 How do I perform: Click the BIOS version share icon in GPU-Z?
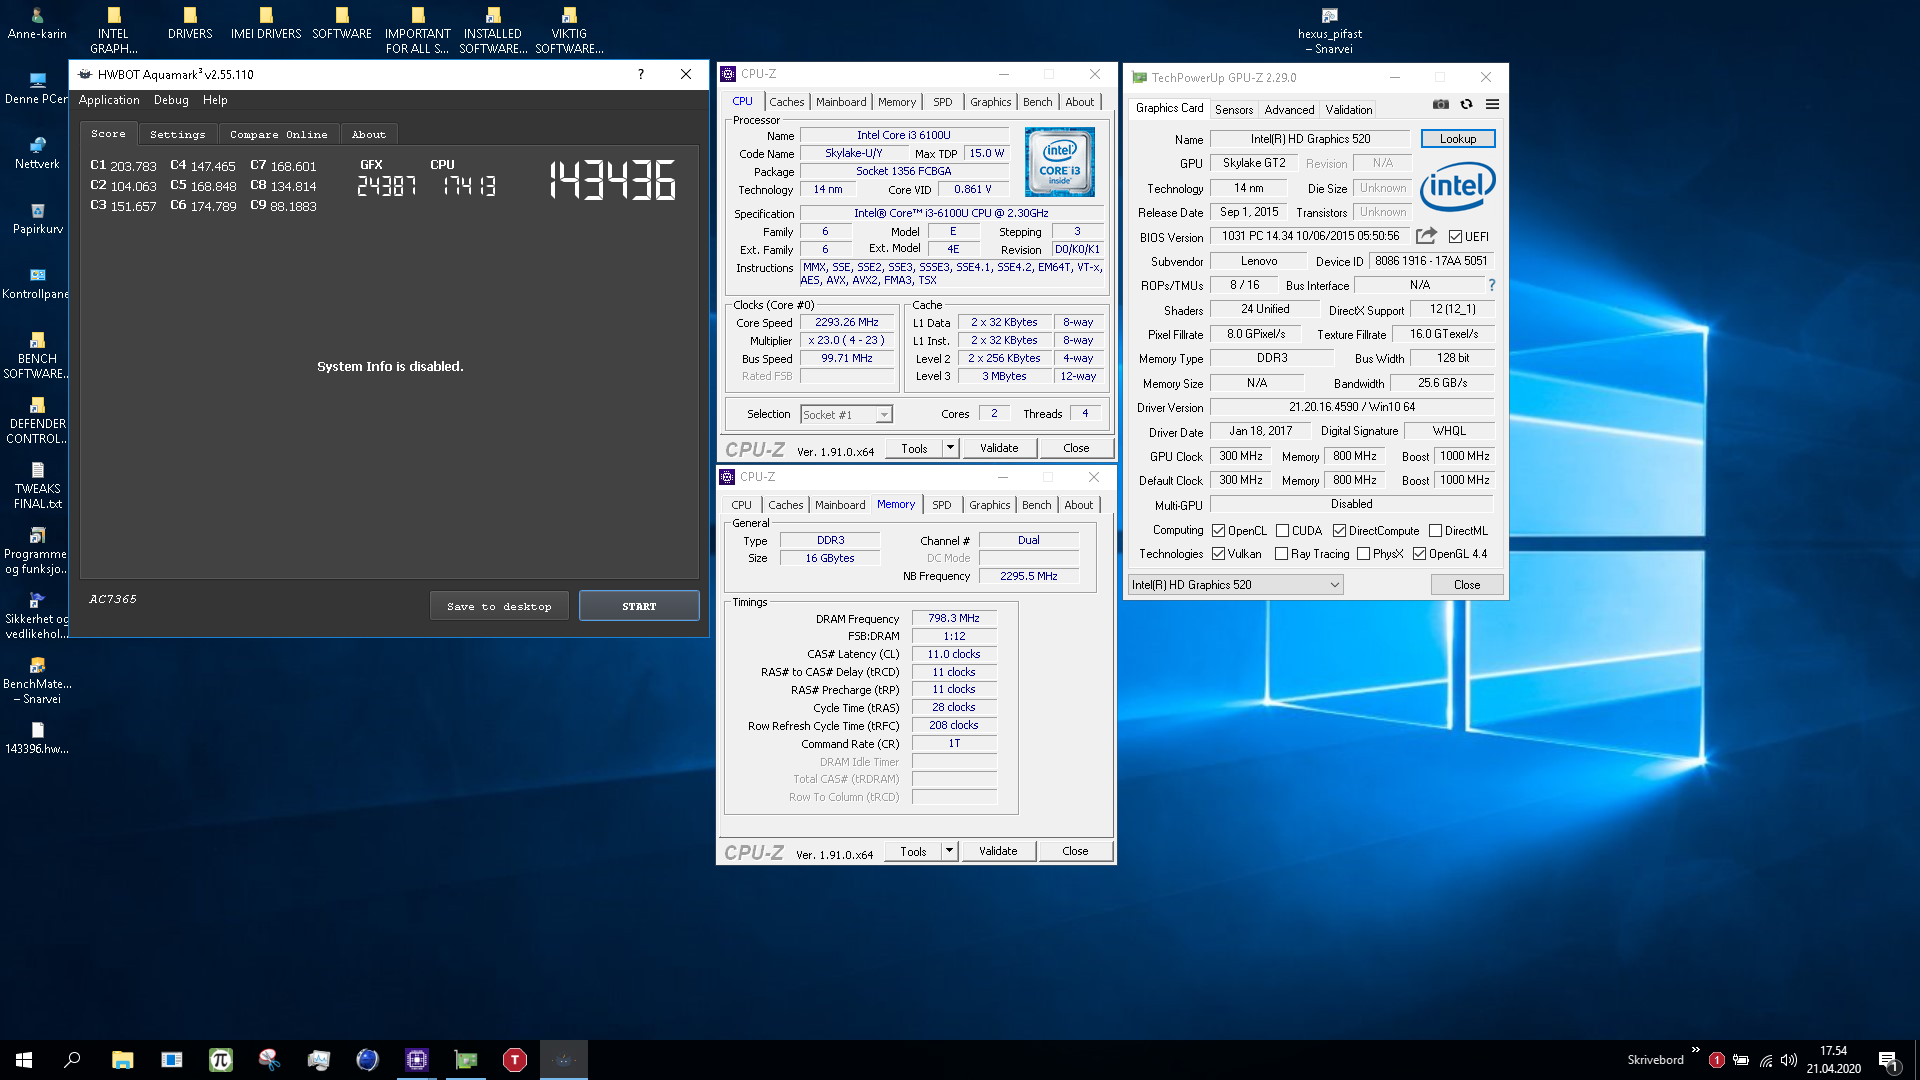1426,236
